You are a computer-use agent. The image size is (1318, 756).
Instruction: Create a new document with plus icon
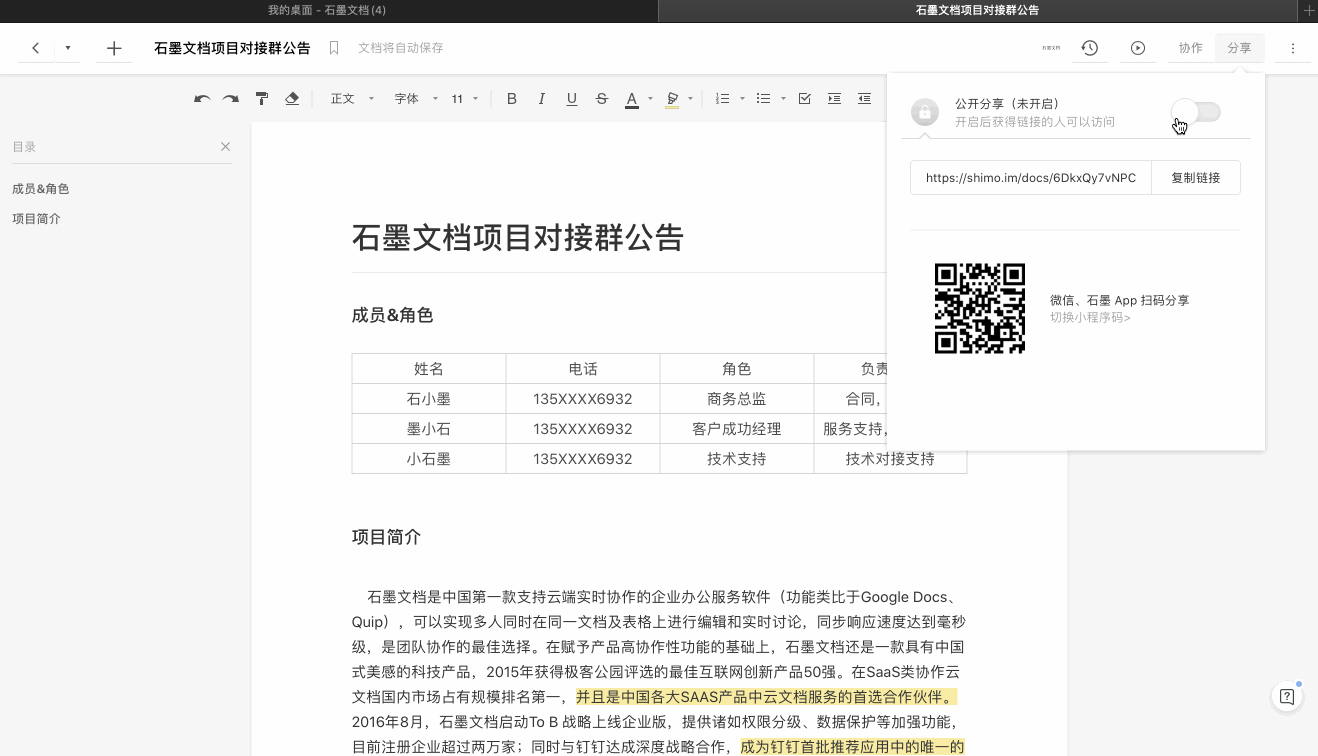point(114,48)
